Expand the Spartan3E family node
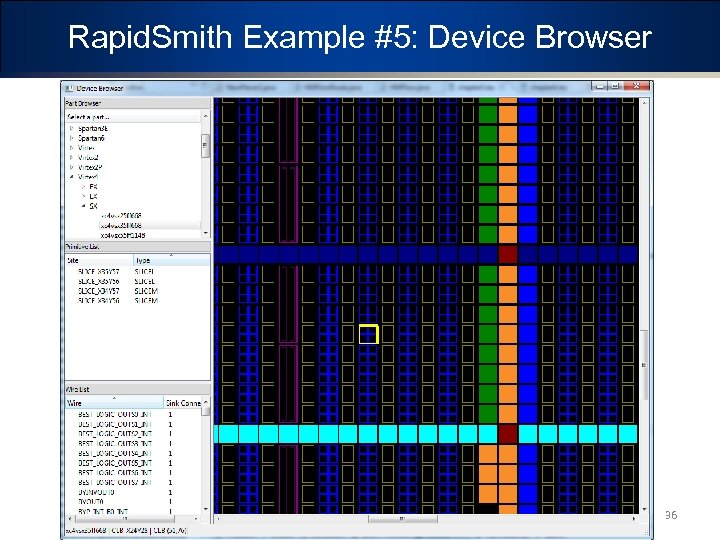The width and height of the screenshot is (720, 540). click(72, 128)
